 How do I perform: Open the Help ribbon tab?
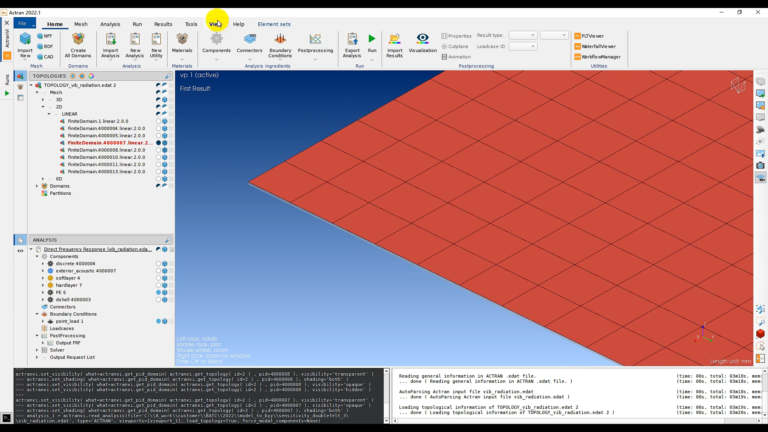pos(239,24)
